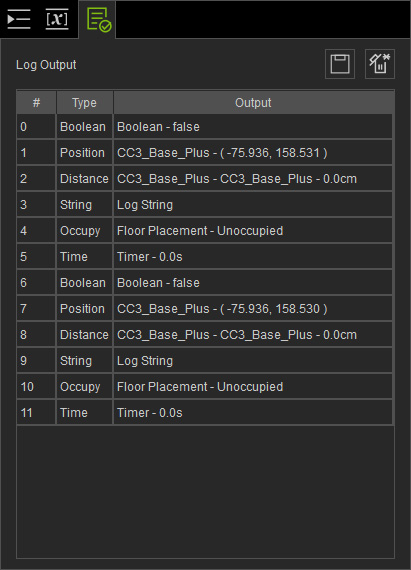This screenshot has width=411, height=570.
Task: Select row 4 Floor Placement Unoccupied
Action: [205, 231]
